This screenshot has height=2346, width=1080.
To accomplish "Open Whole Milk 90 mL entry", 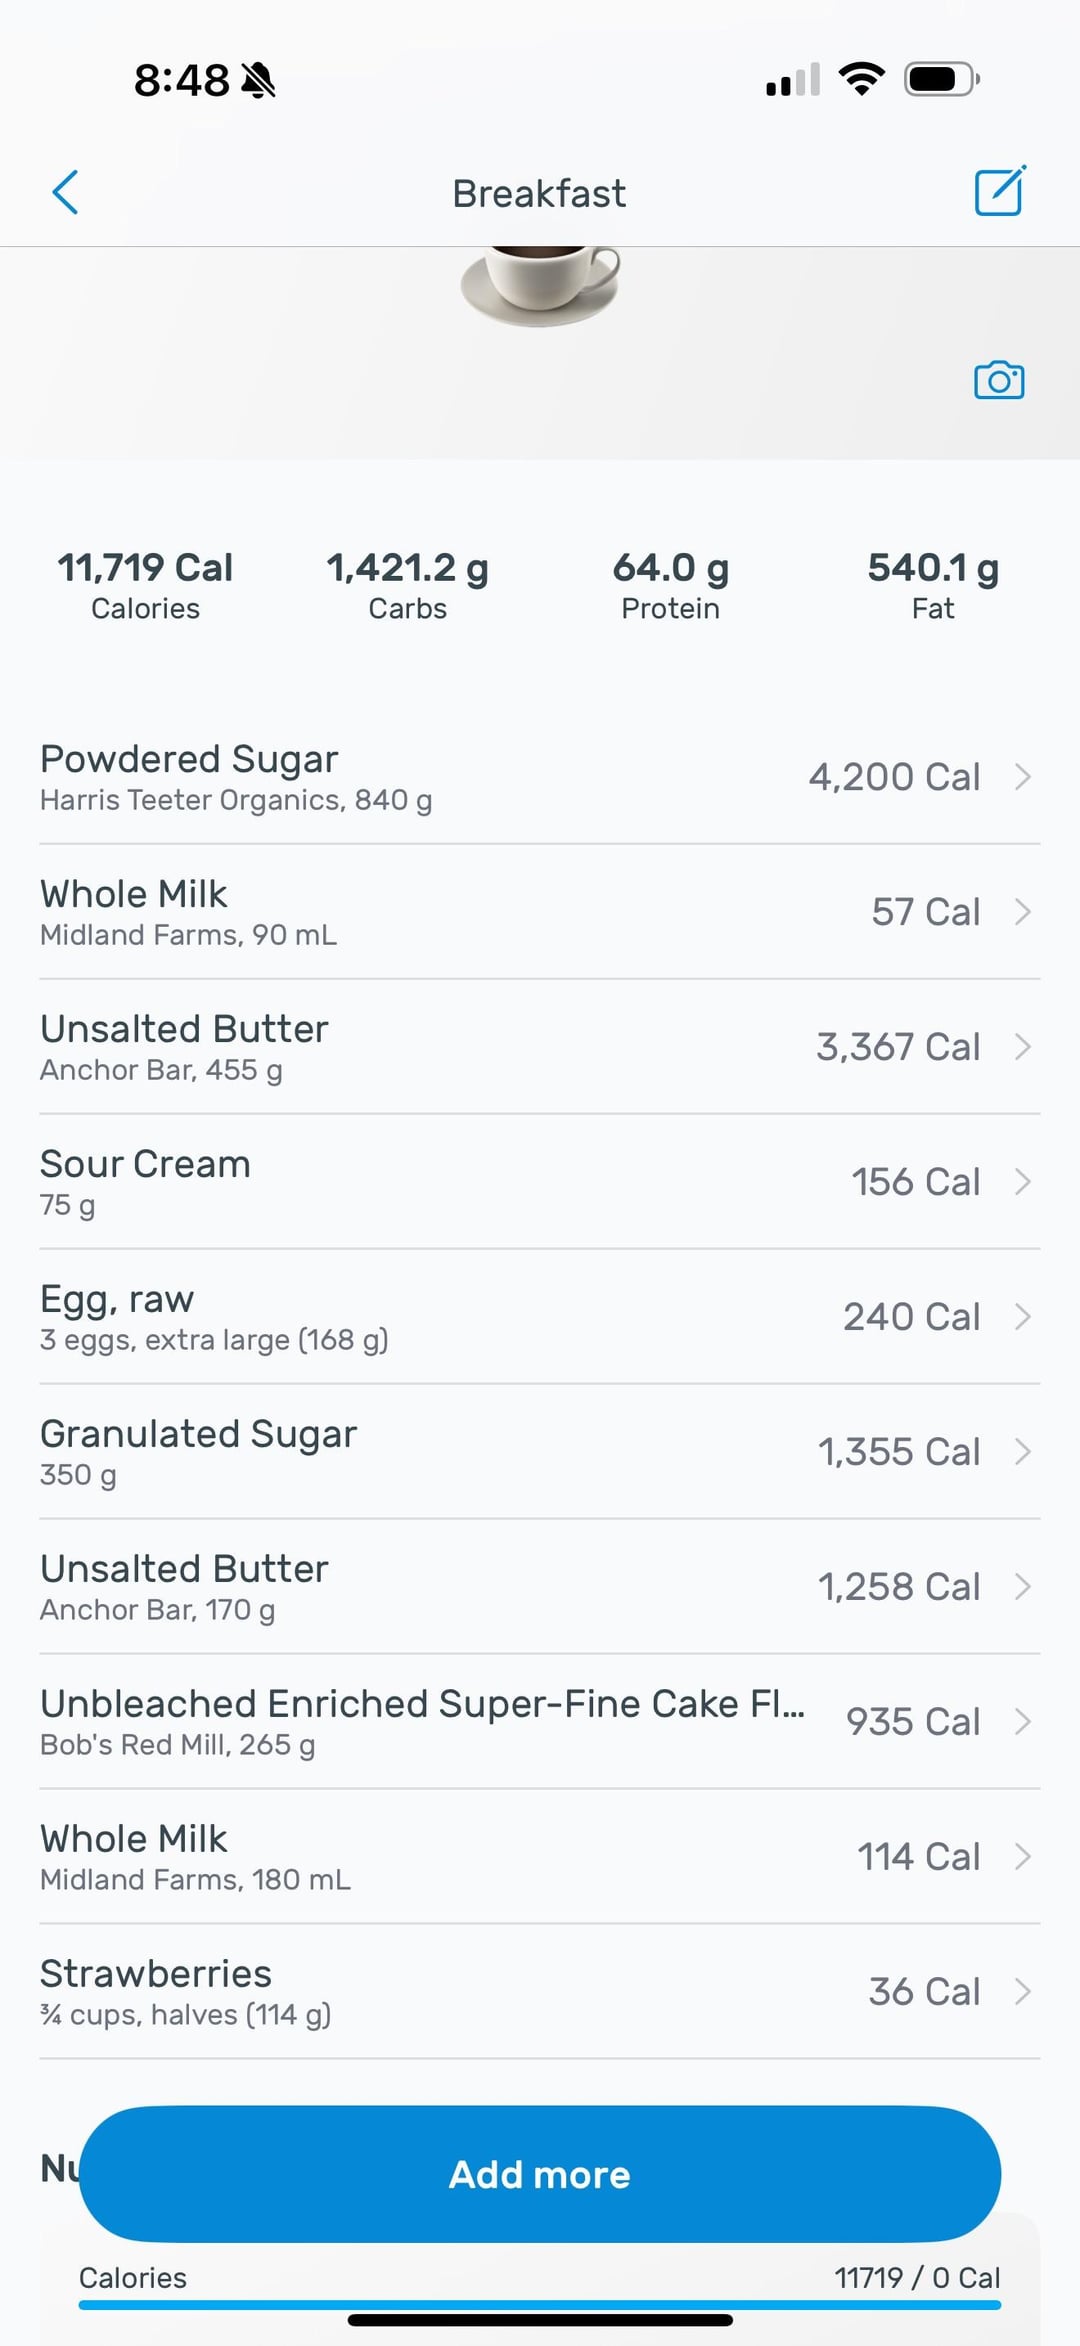I will tap(400, 911).
